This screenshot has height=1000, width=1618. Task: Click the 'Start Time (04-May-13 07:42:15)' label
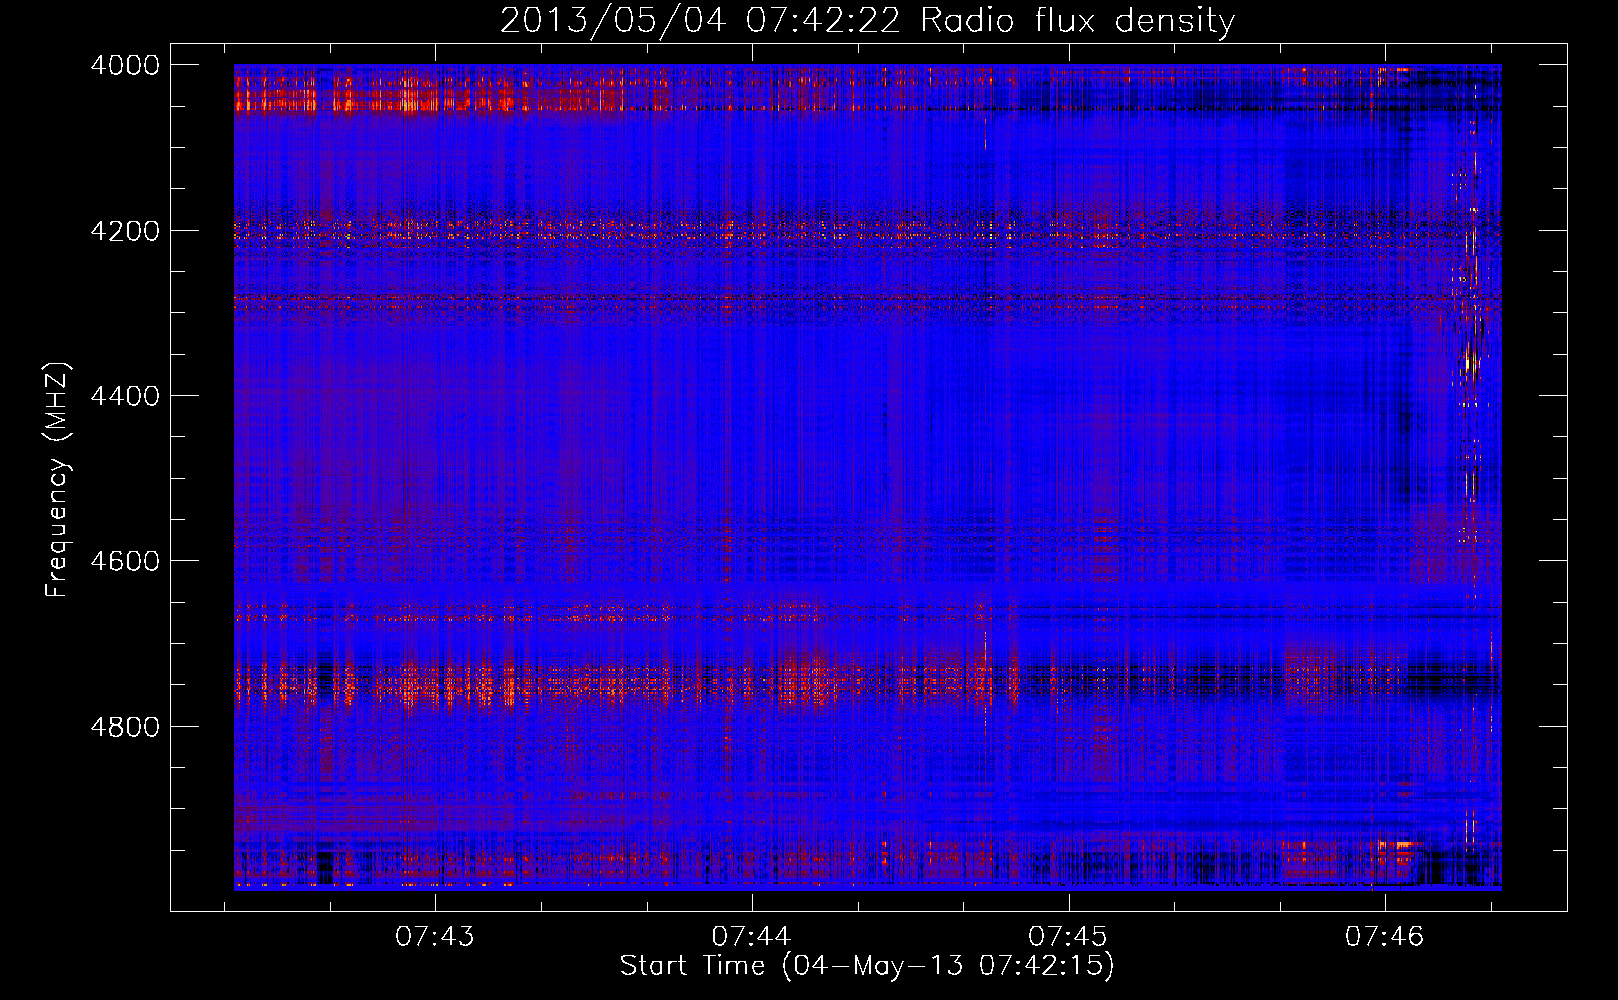tap(867, 966)
